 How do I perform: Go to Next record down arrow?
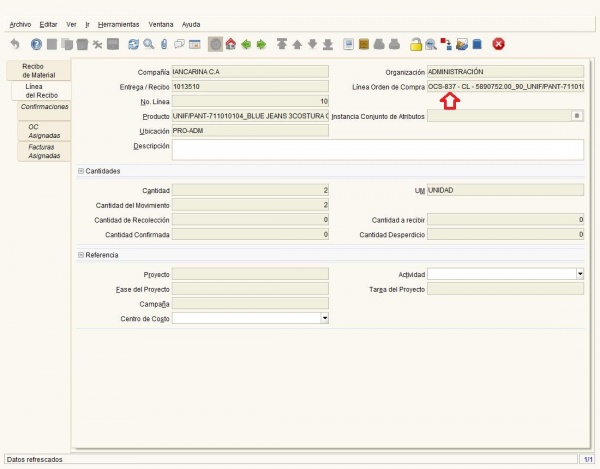313,44
